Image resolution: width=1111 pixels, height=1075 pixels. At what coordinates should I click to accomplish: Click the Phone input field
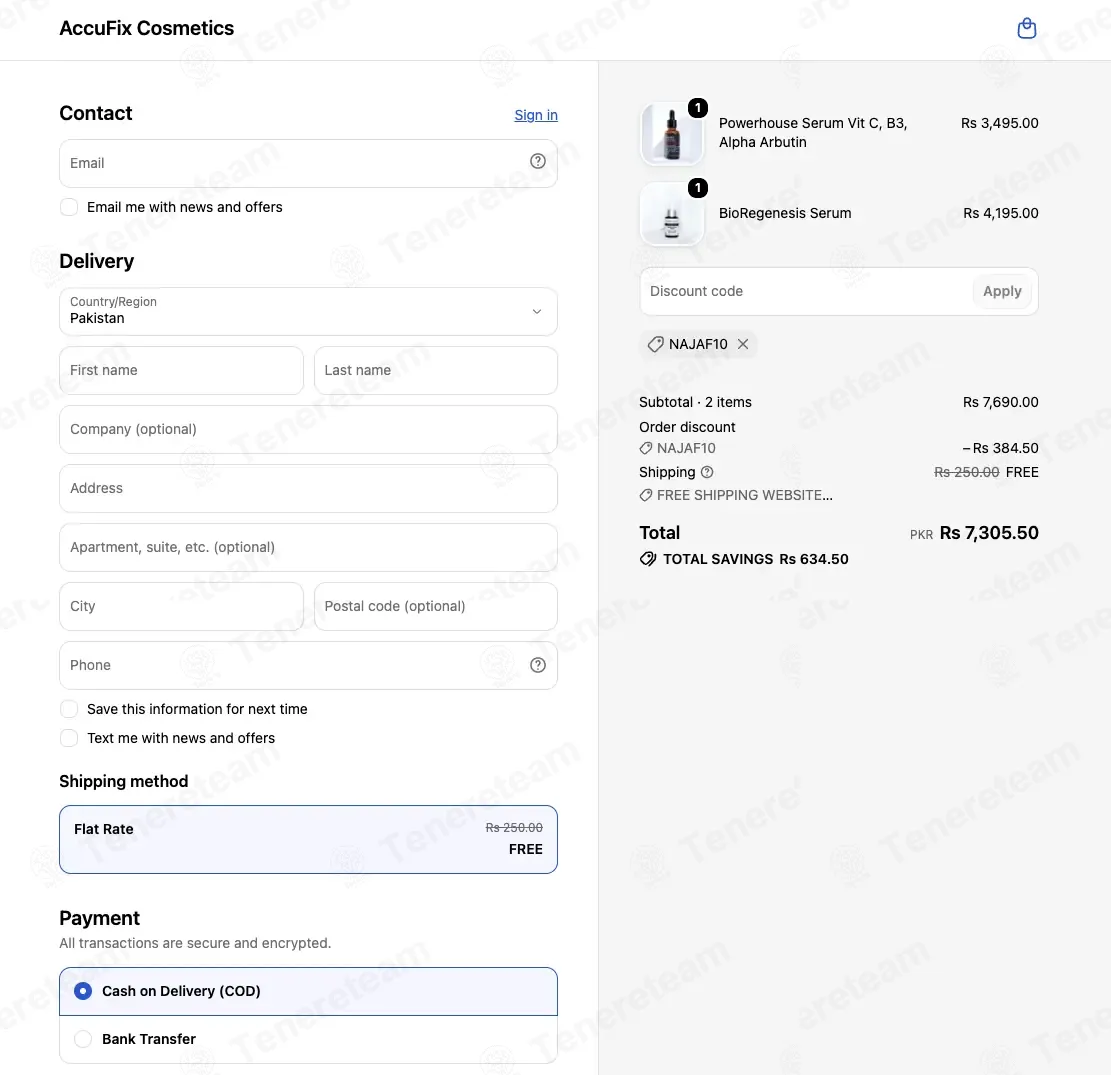308,665
